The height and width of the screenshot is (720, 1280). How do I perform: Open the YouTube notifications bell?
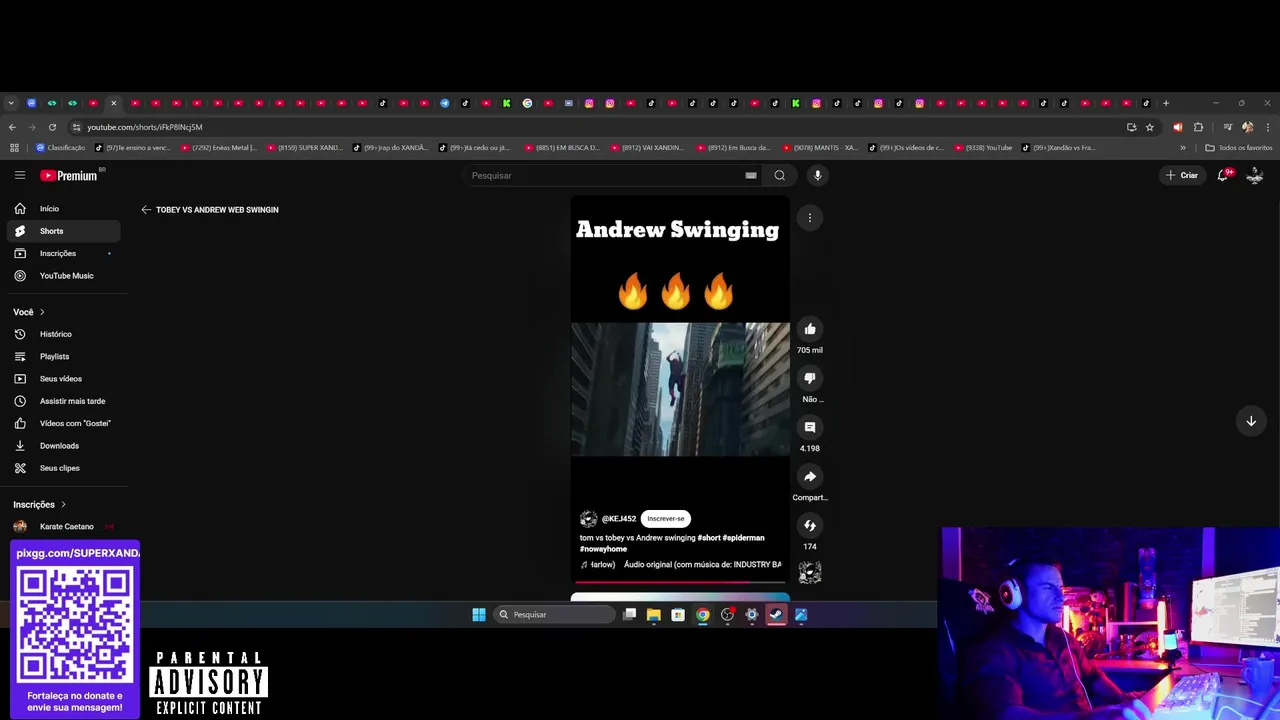[x=1223, y=175]
